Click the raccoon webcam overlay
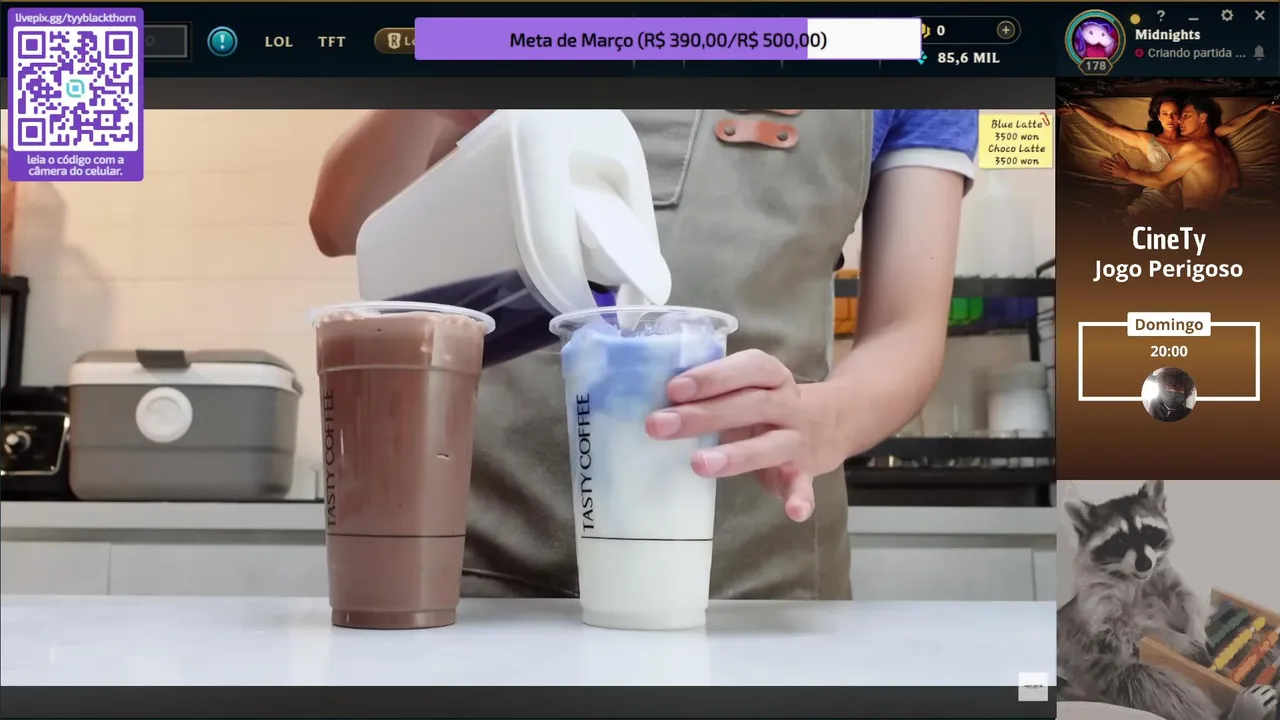 pos(1168,600)
